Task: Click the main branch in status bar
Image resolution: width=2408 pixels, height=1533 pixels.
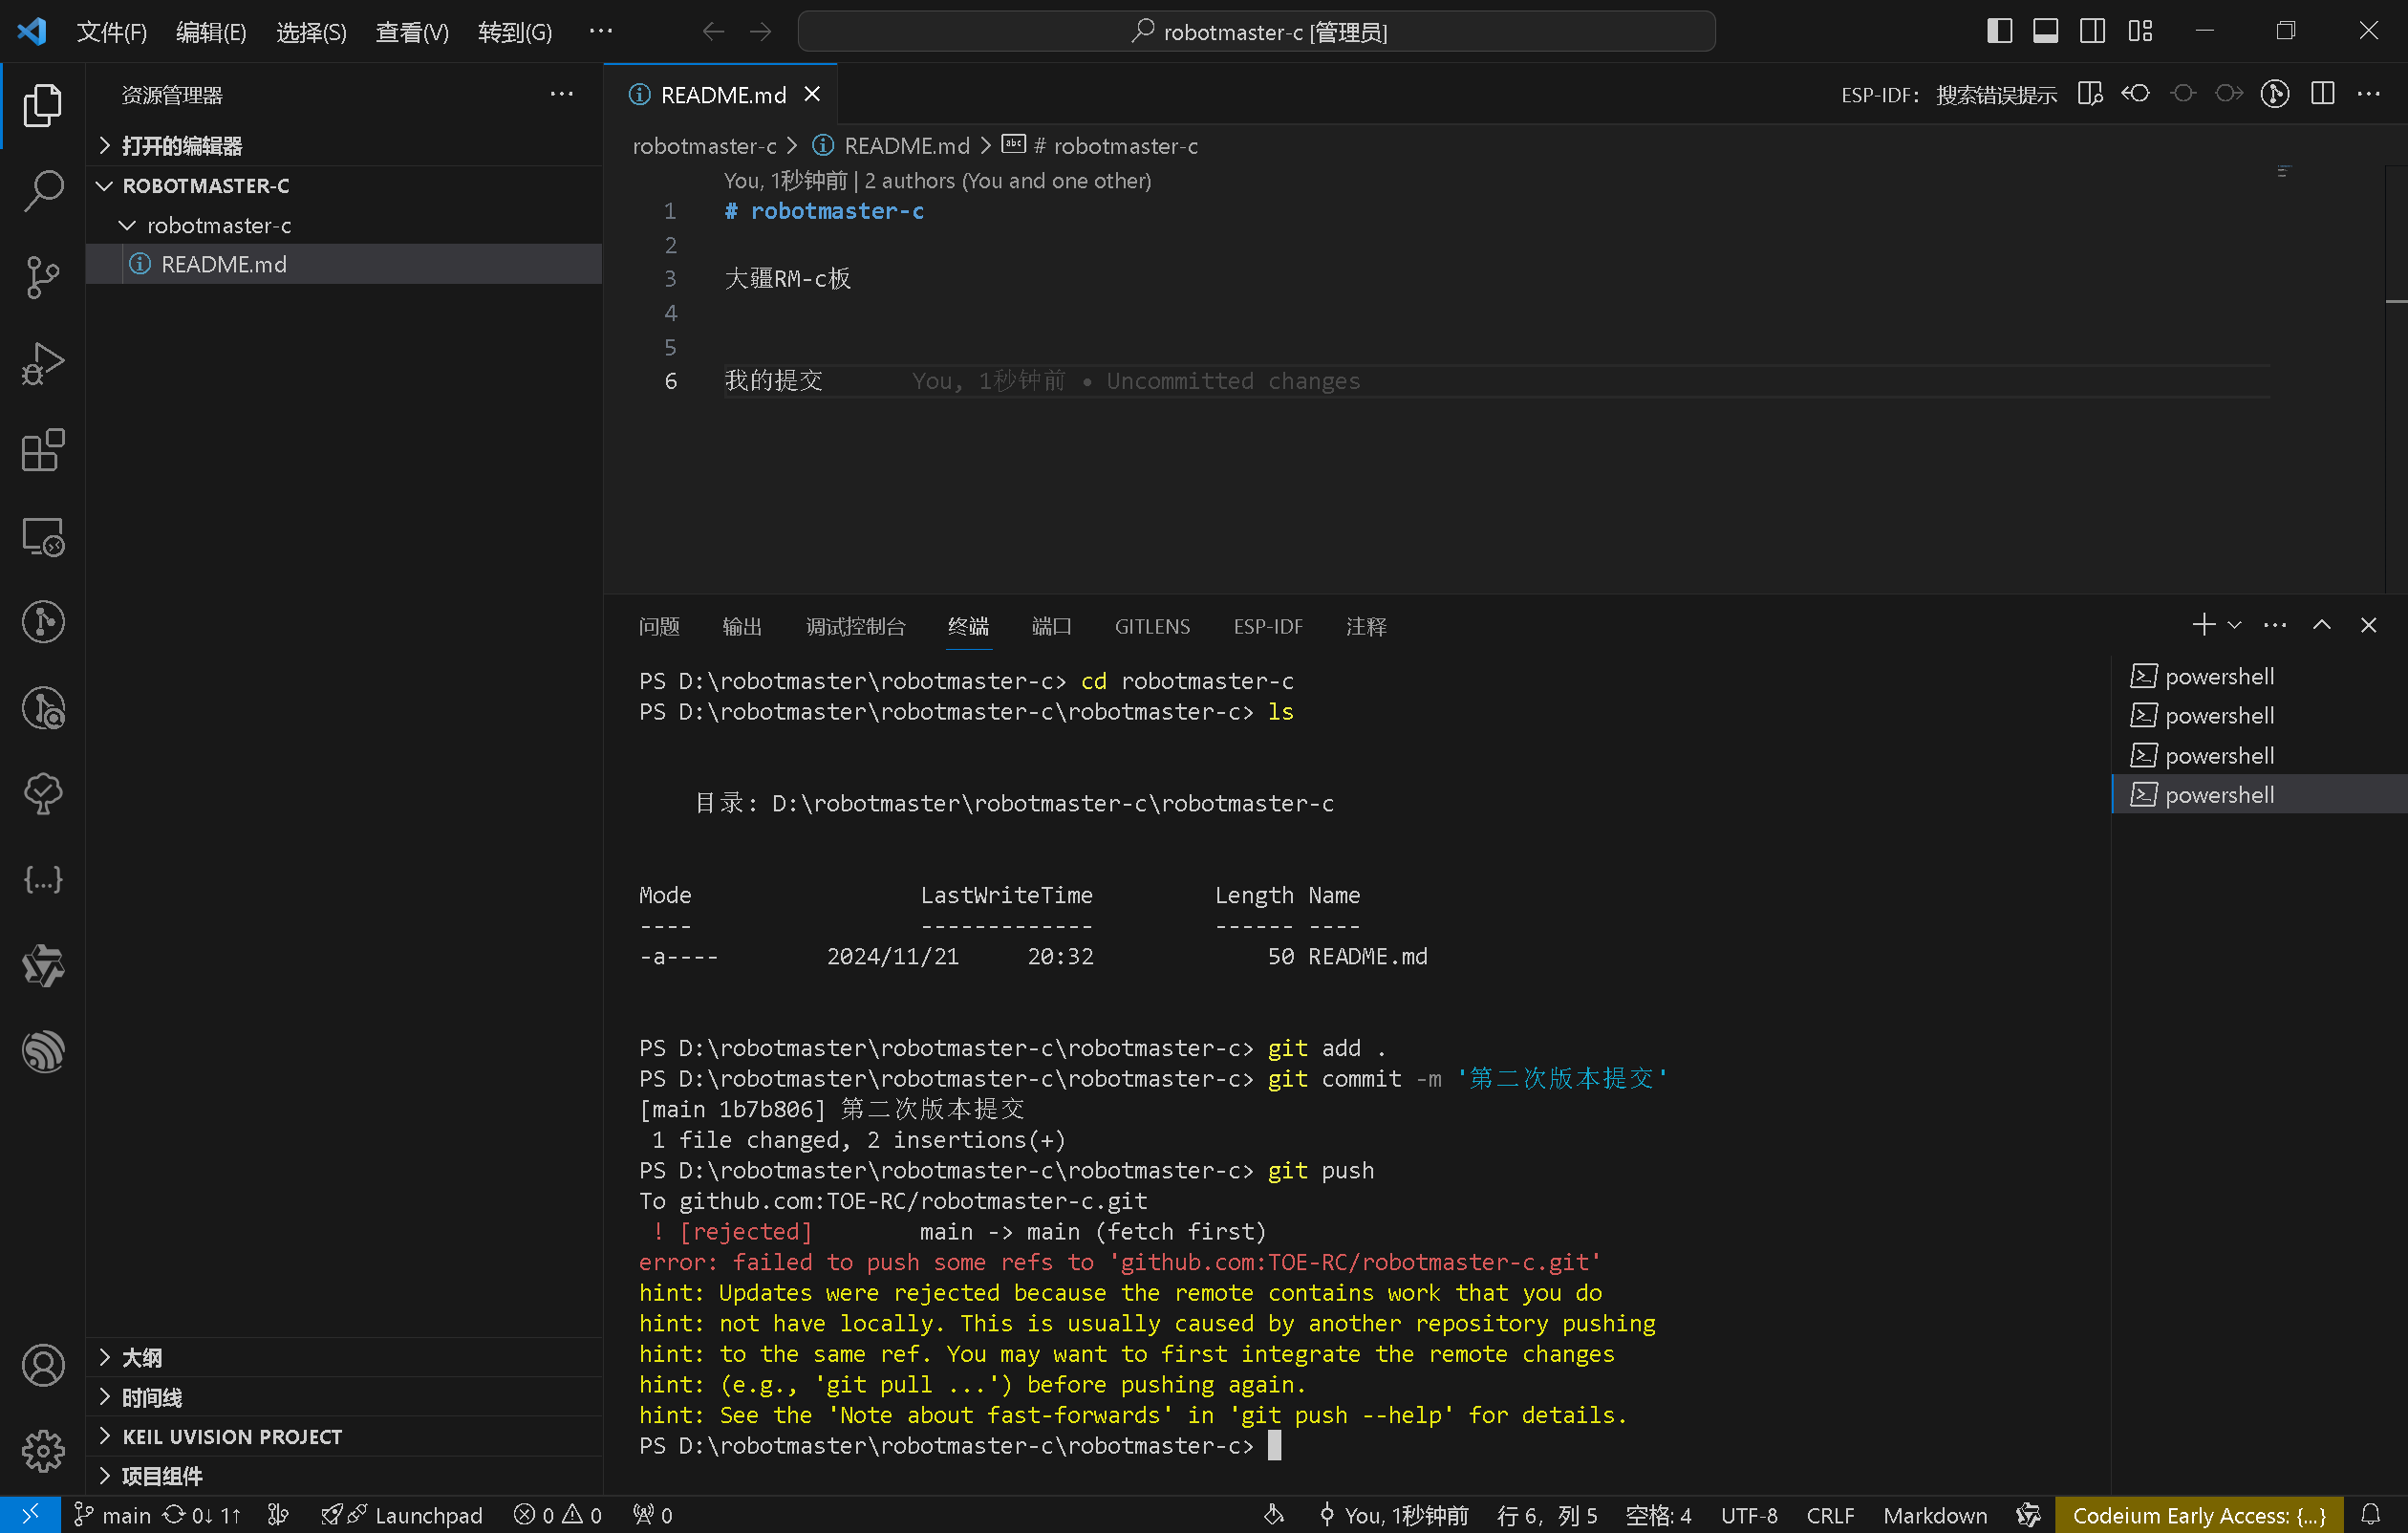Action: (112, 1515)
